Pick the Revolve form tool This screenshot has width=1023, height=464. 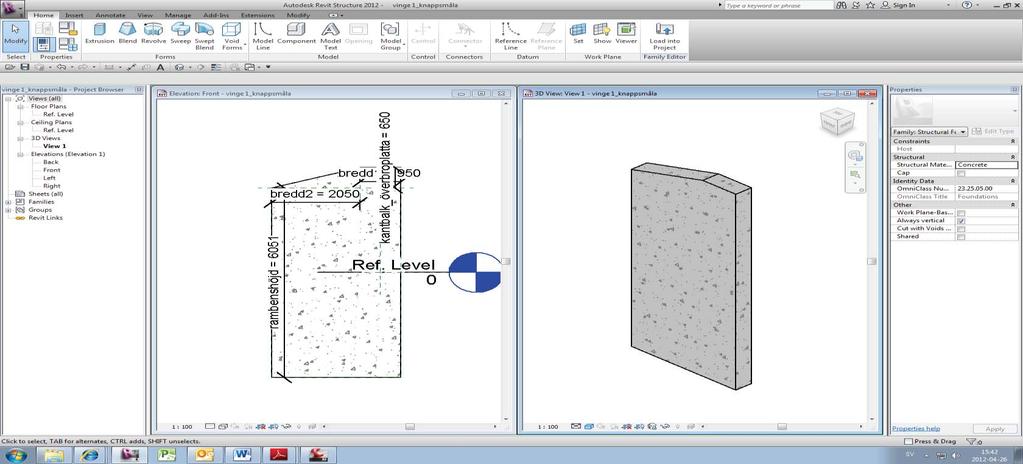tap(154, 34)
